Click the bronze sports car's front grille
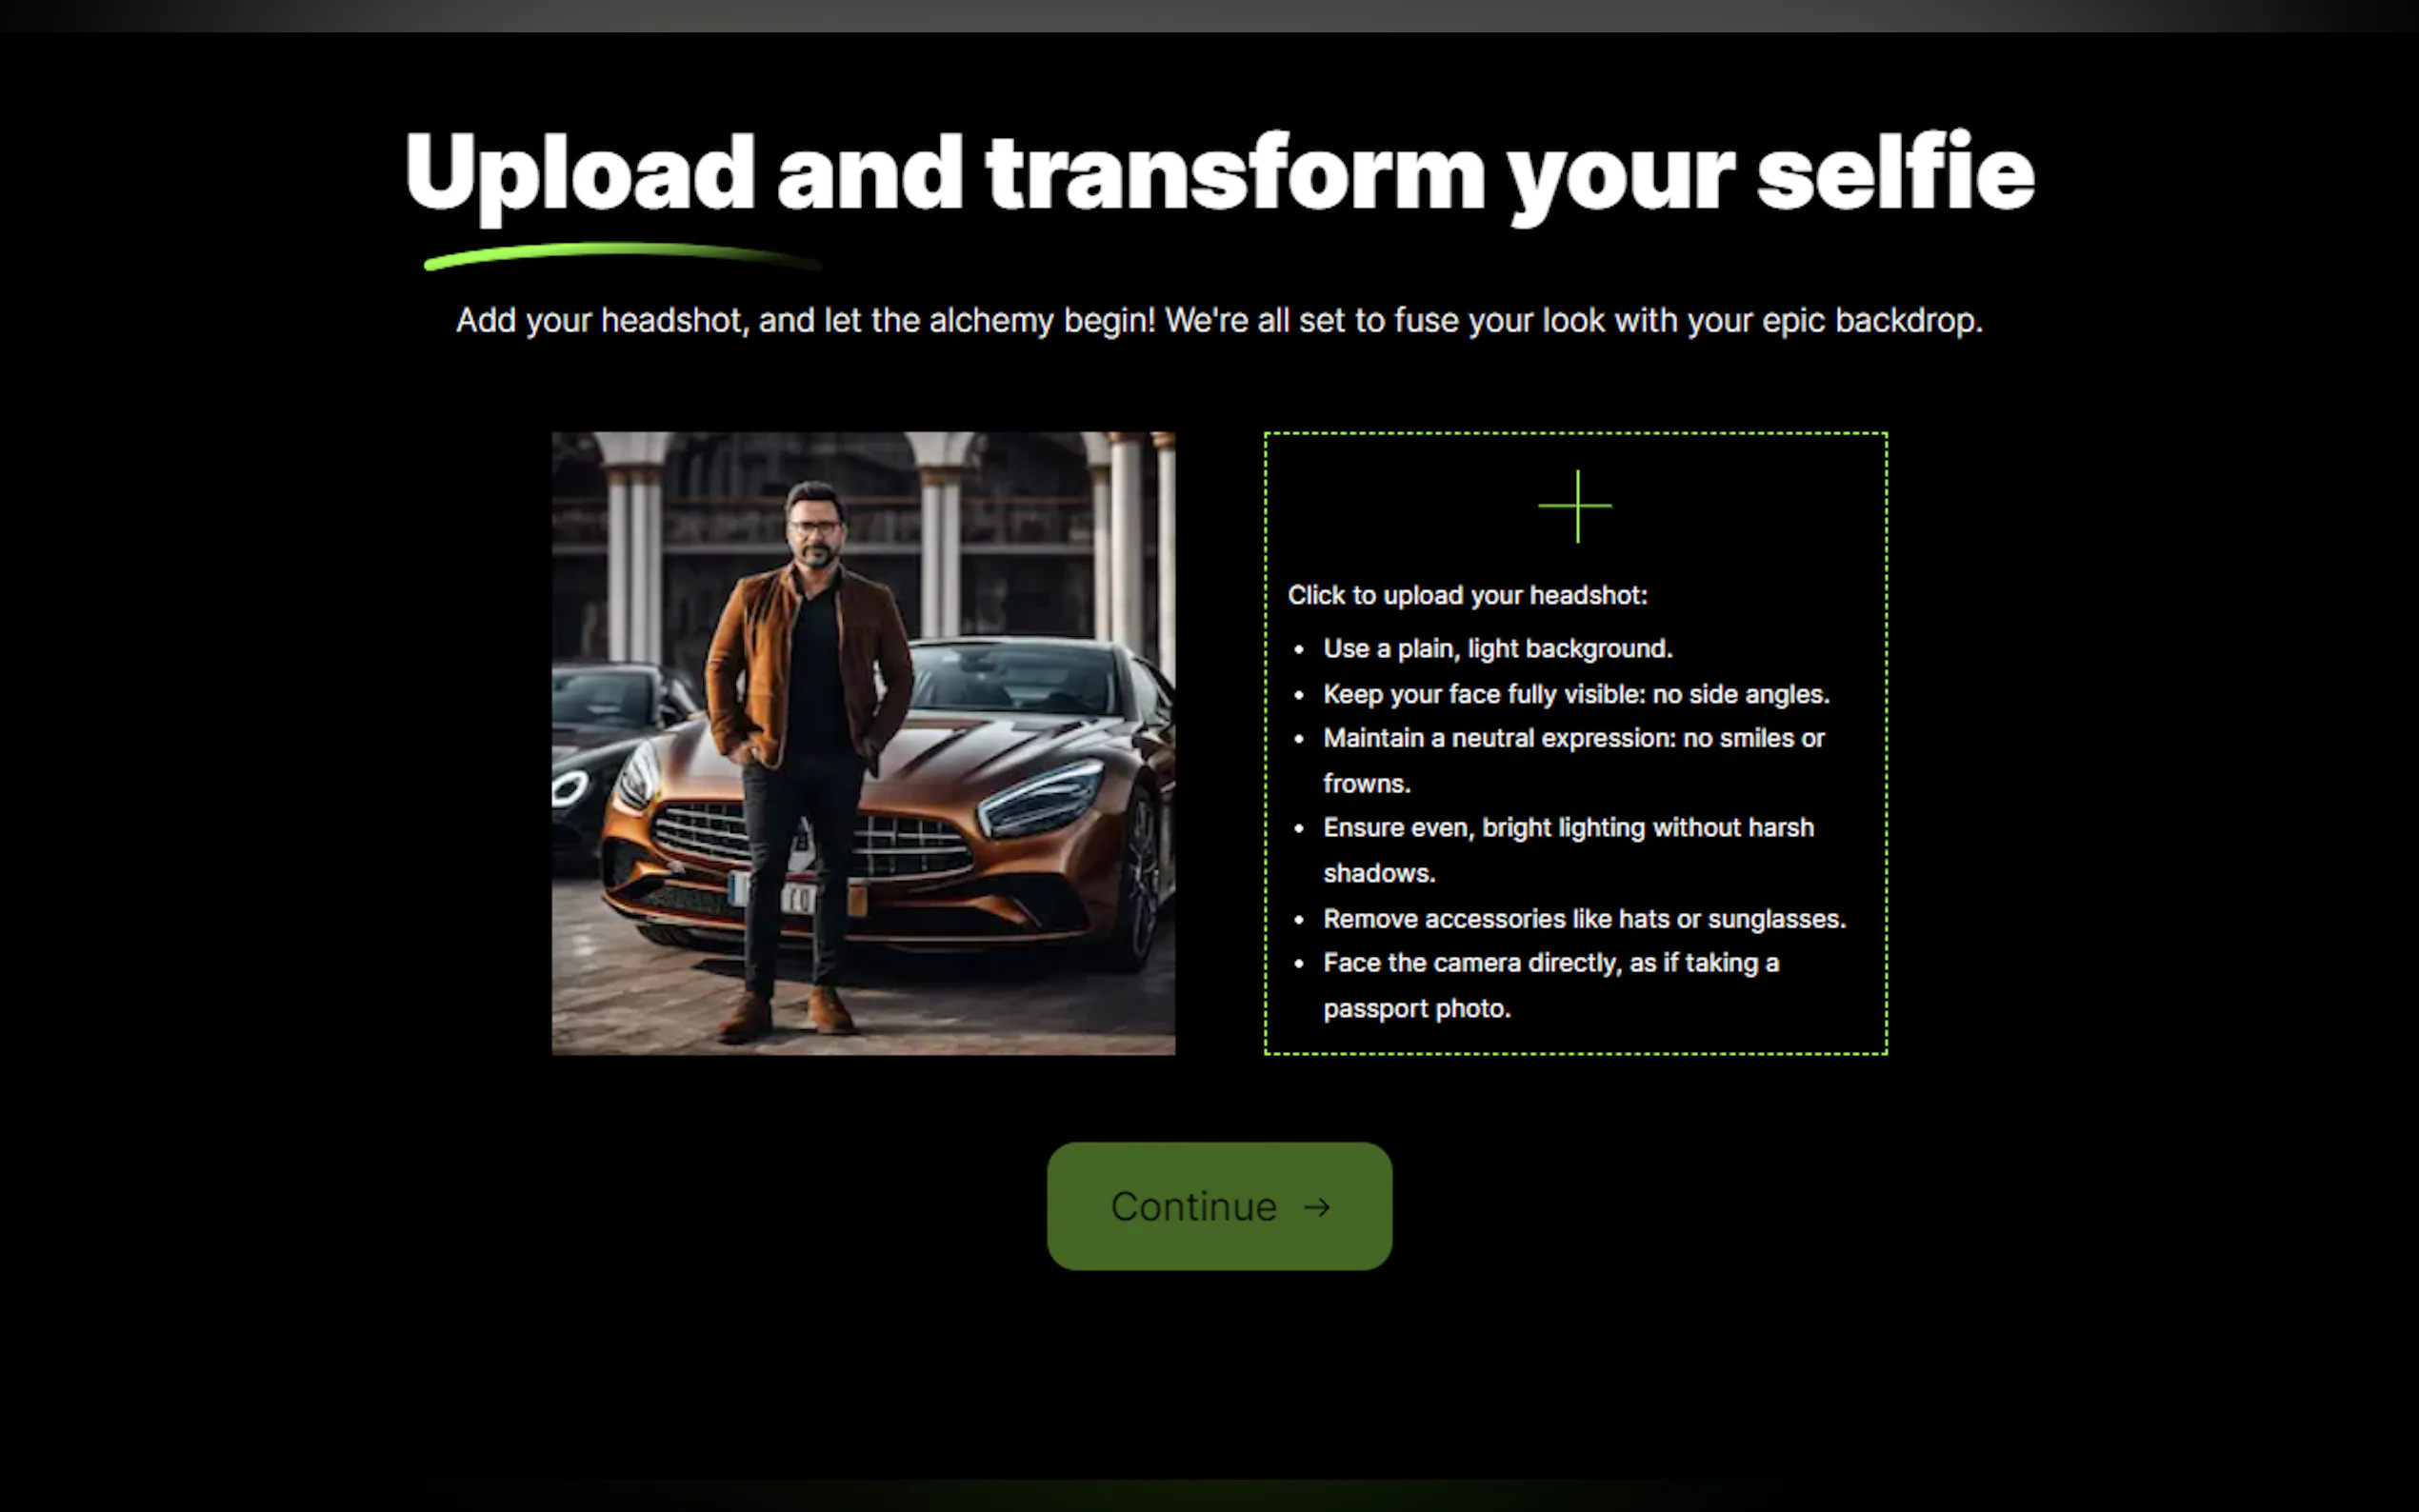 click(x=810, y=840)
